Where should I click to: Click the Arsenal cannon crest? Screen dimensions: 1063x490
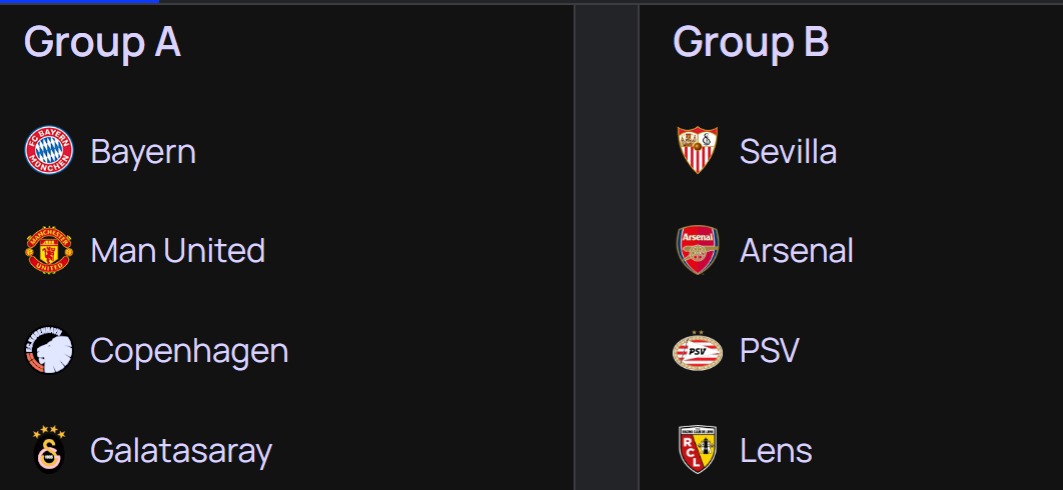(x=698, y=250)
